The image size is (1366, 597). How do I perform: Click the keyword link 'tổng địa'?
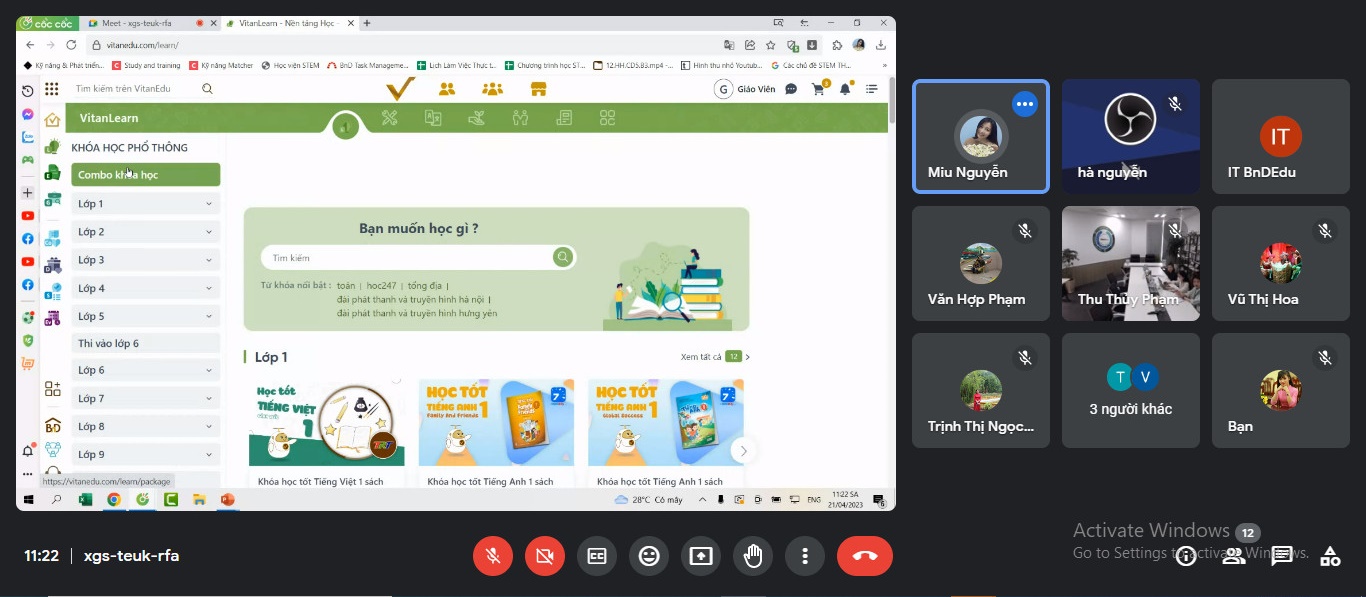coord(424,286)
